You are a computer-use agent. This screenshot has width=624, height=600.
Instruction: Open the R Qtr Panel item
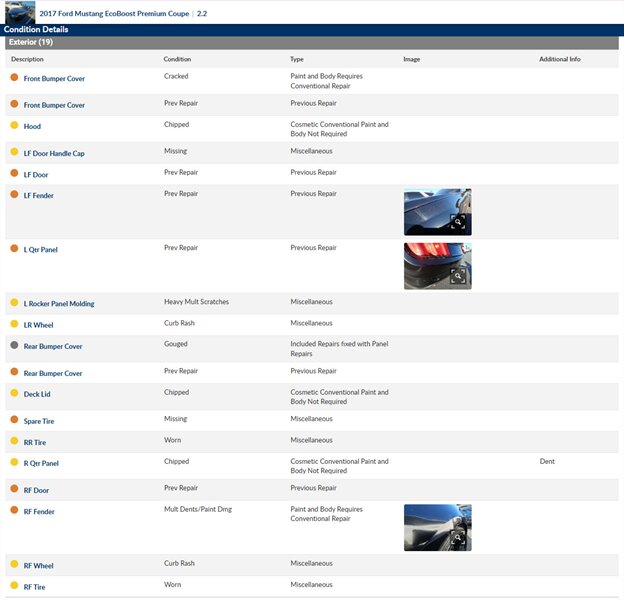(x=41, y=463)
